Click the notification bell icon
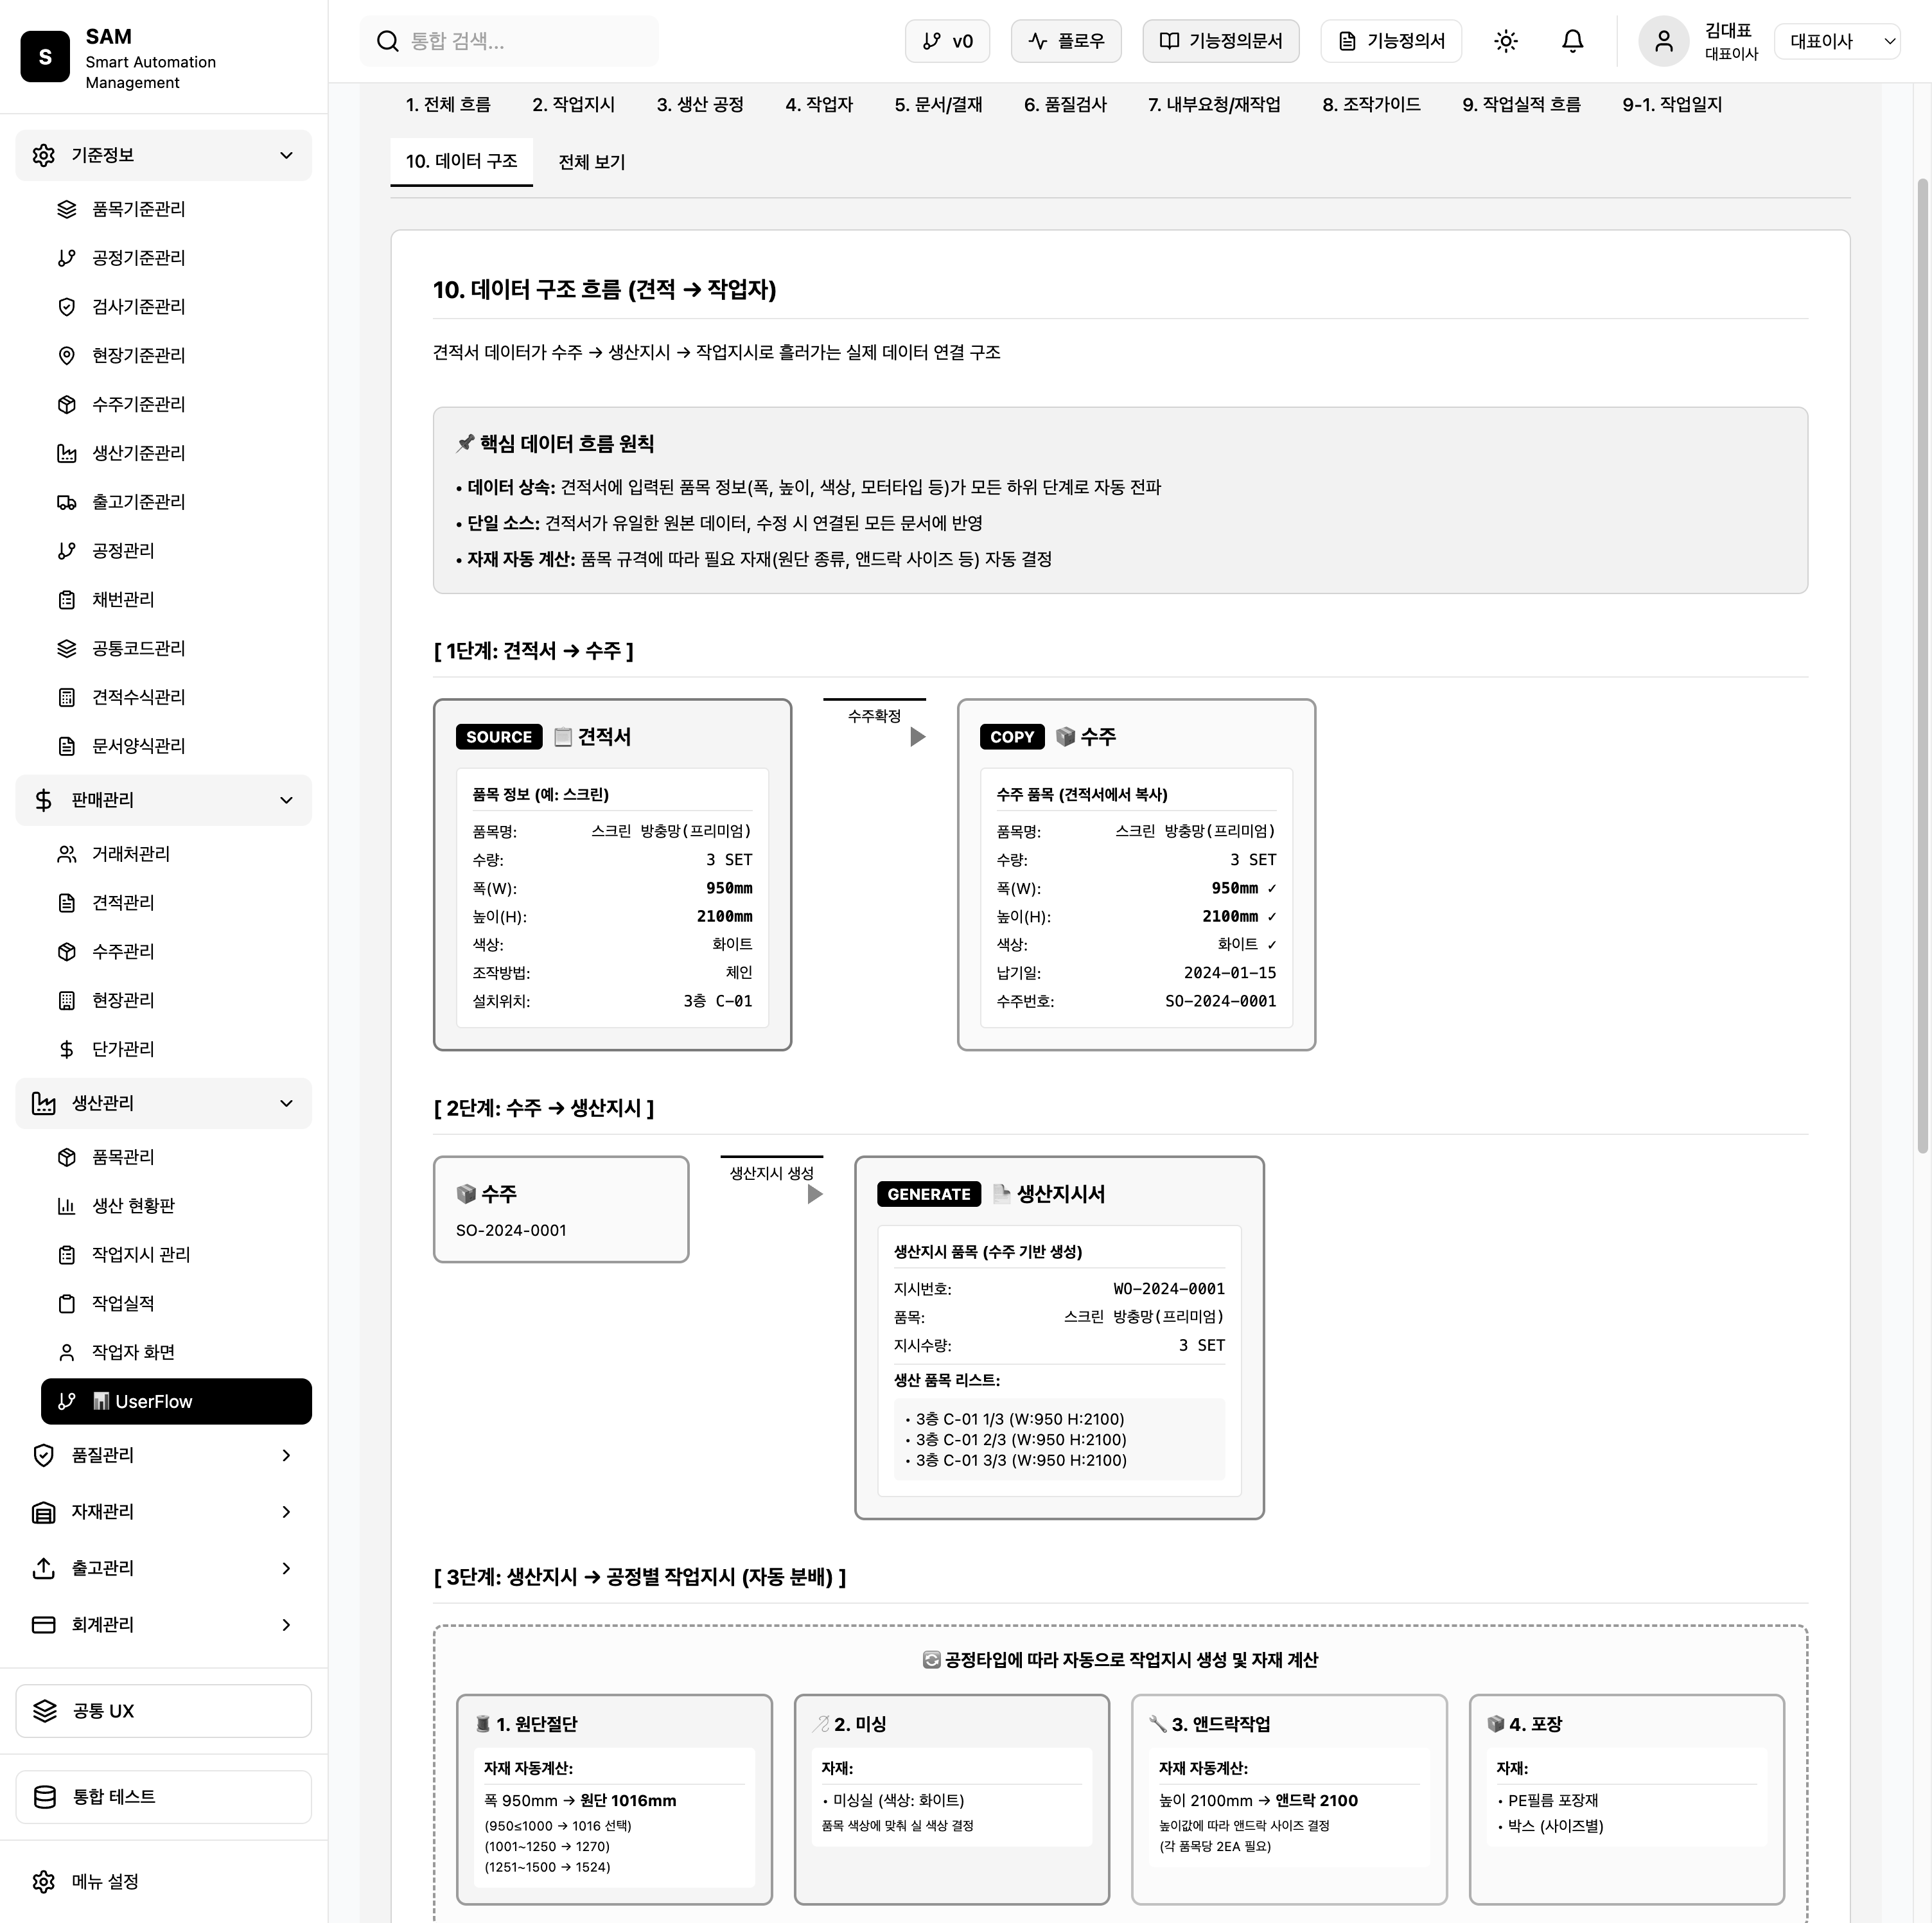Screen dimensions: 1932x1923 tap(1572, 41)
